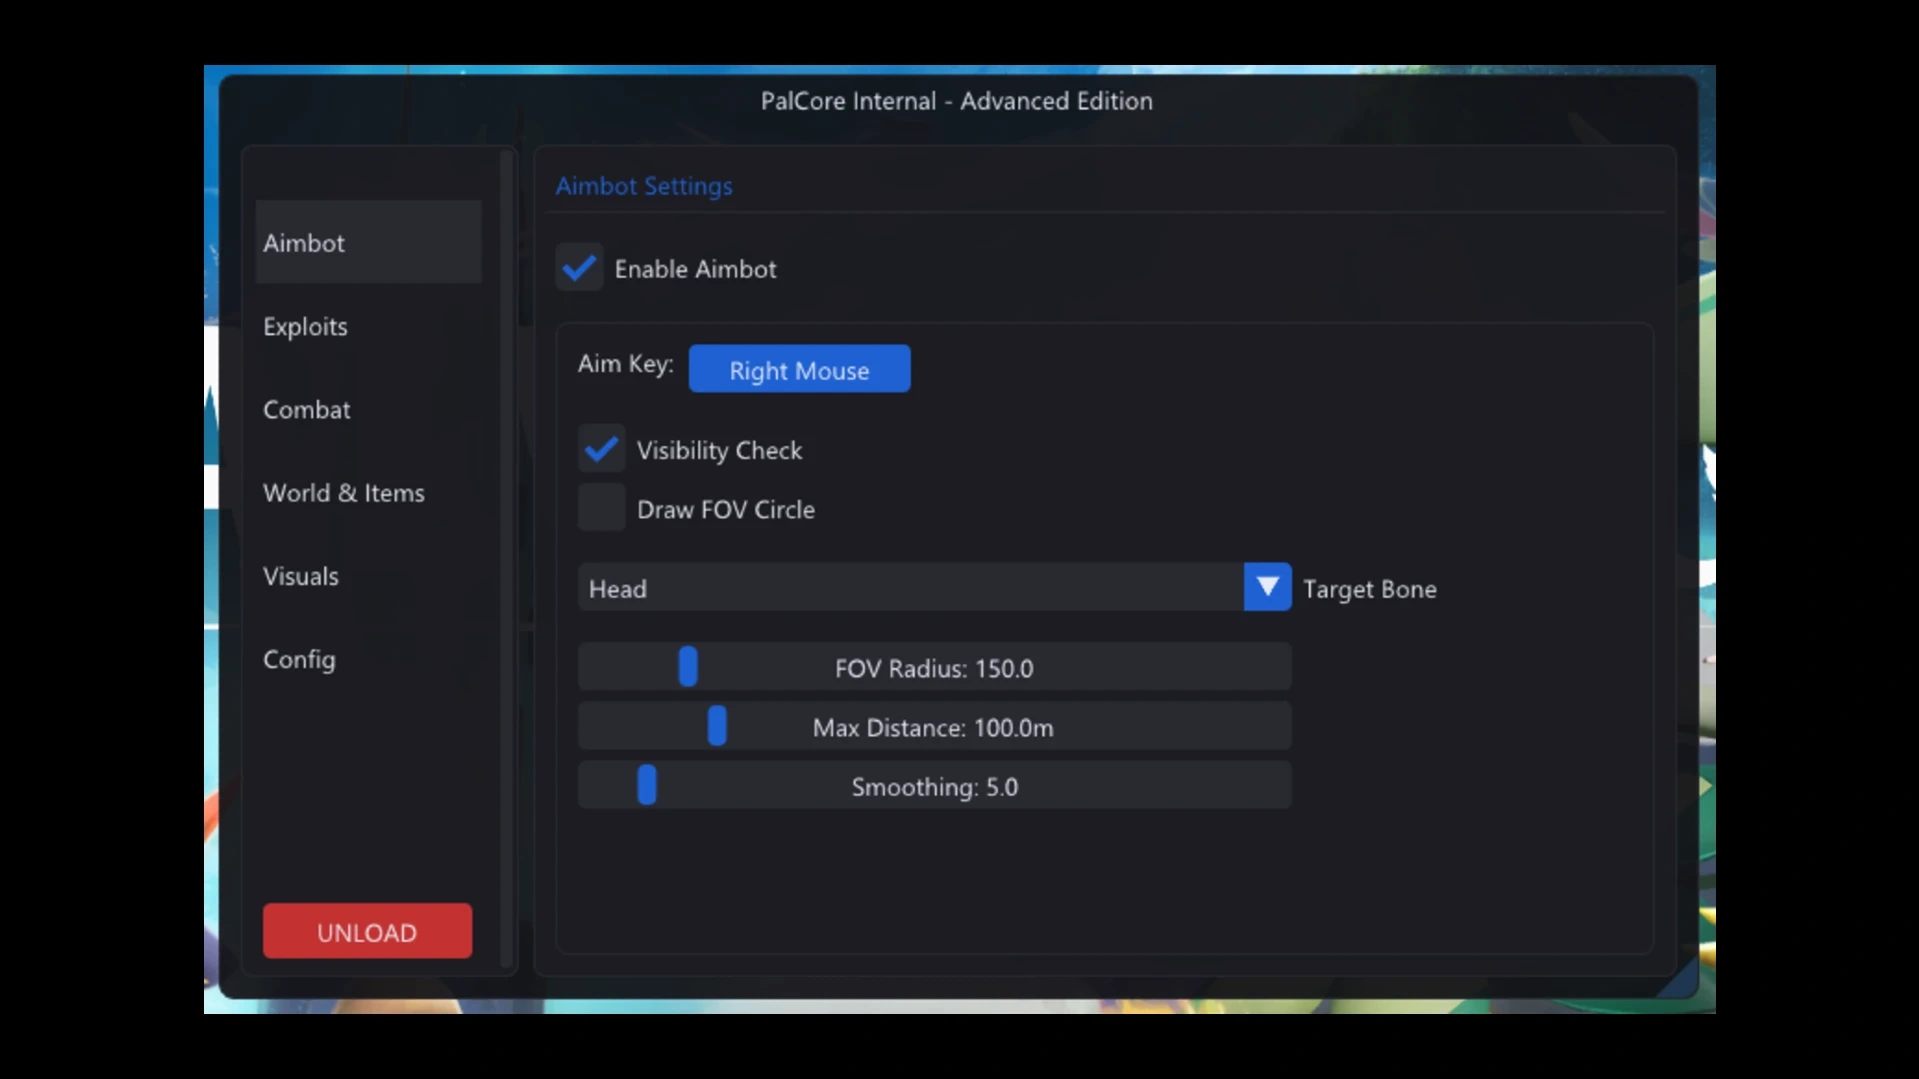
Task: Click the PalCore Internal title text
Action: tap(956, 101)
